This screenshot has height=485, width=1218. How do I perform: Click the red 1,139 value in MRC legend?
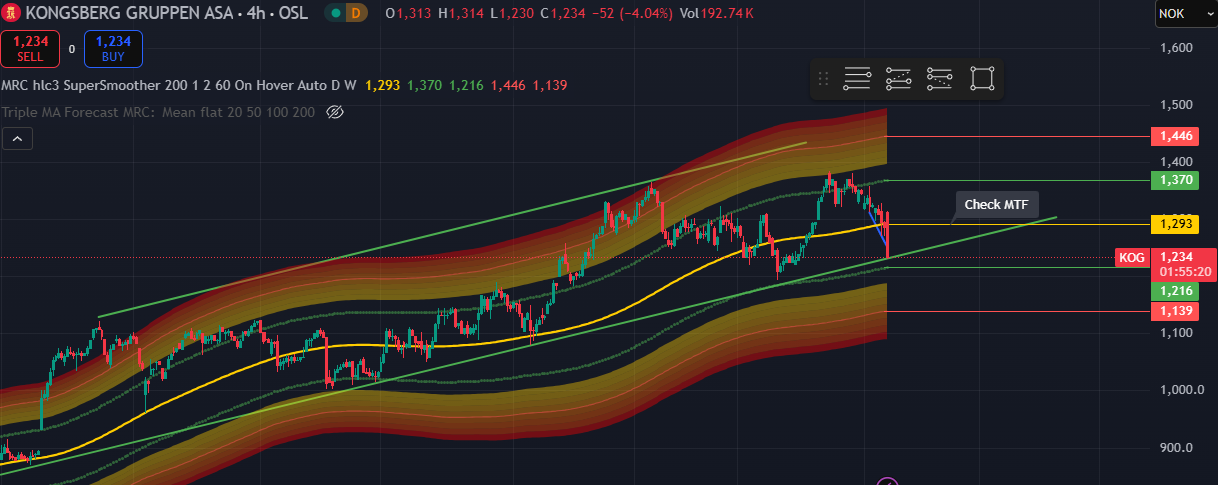[550, 86]
